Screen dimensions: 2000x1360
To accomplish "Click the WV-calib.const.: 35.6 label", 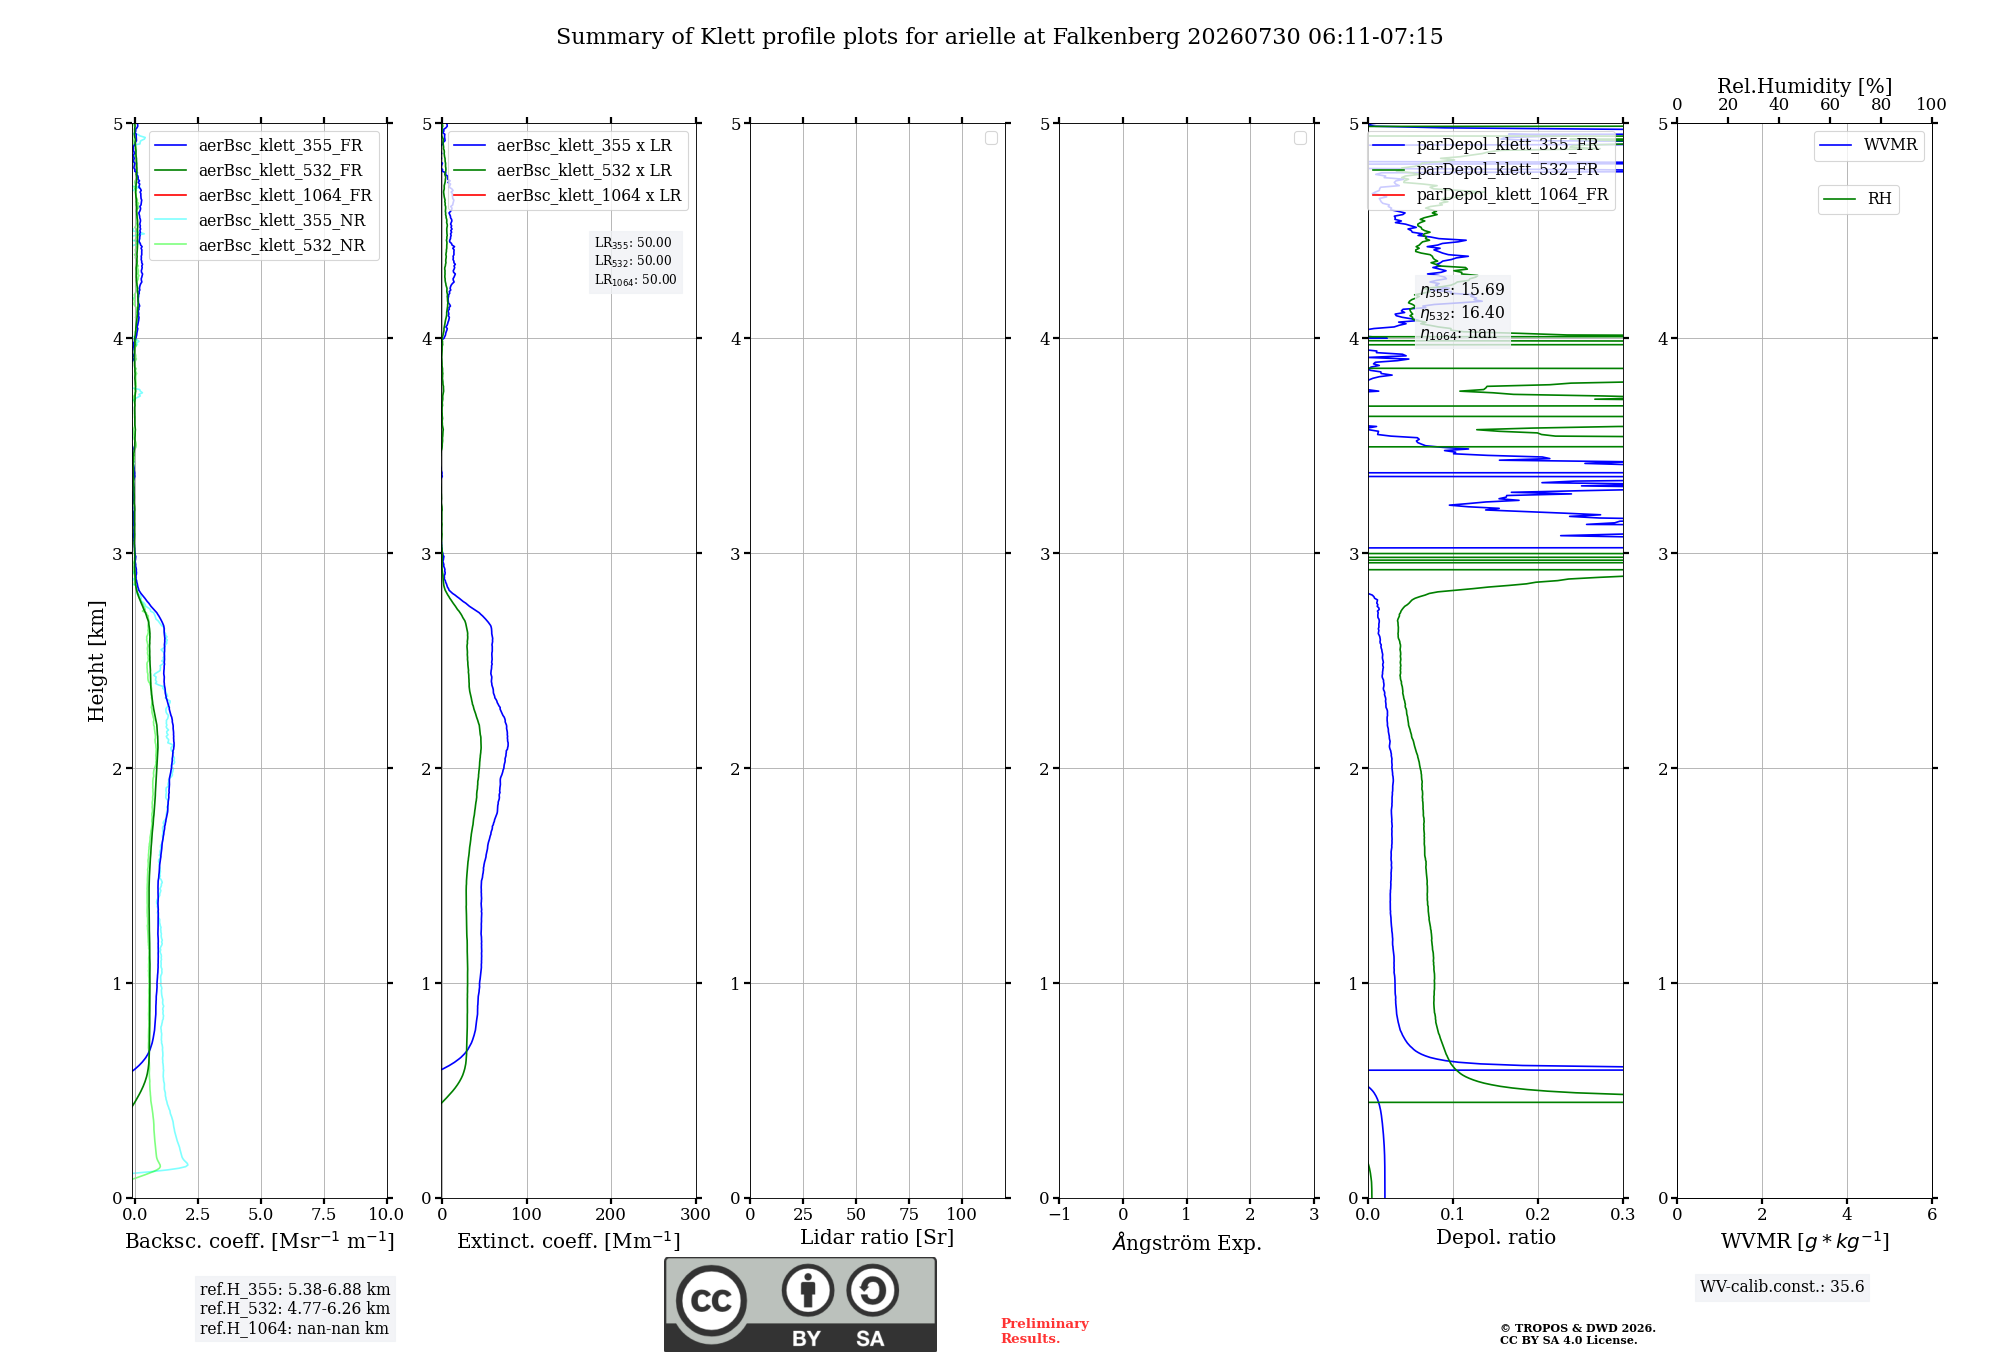I will coord(1782,1287).
